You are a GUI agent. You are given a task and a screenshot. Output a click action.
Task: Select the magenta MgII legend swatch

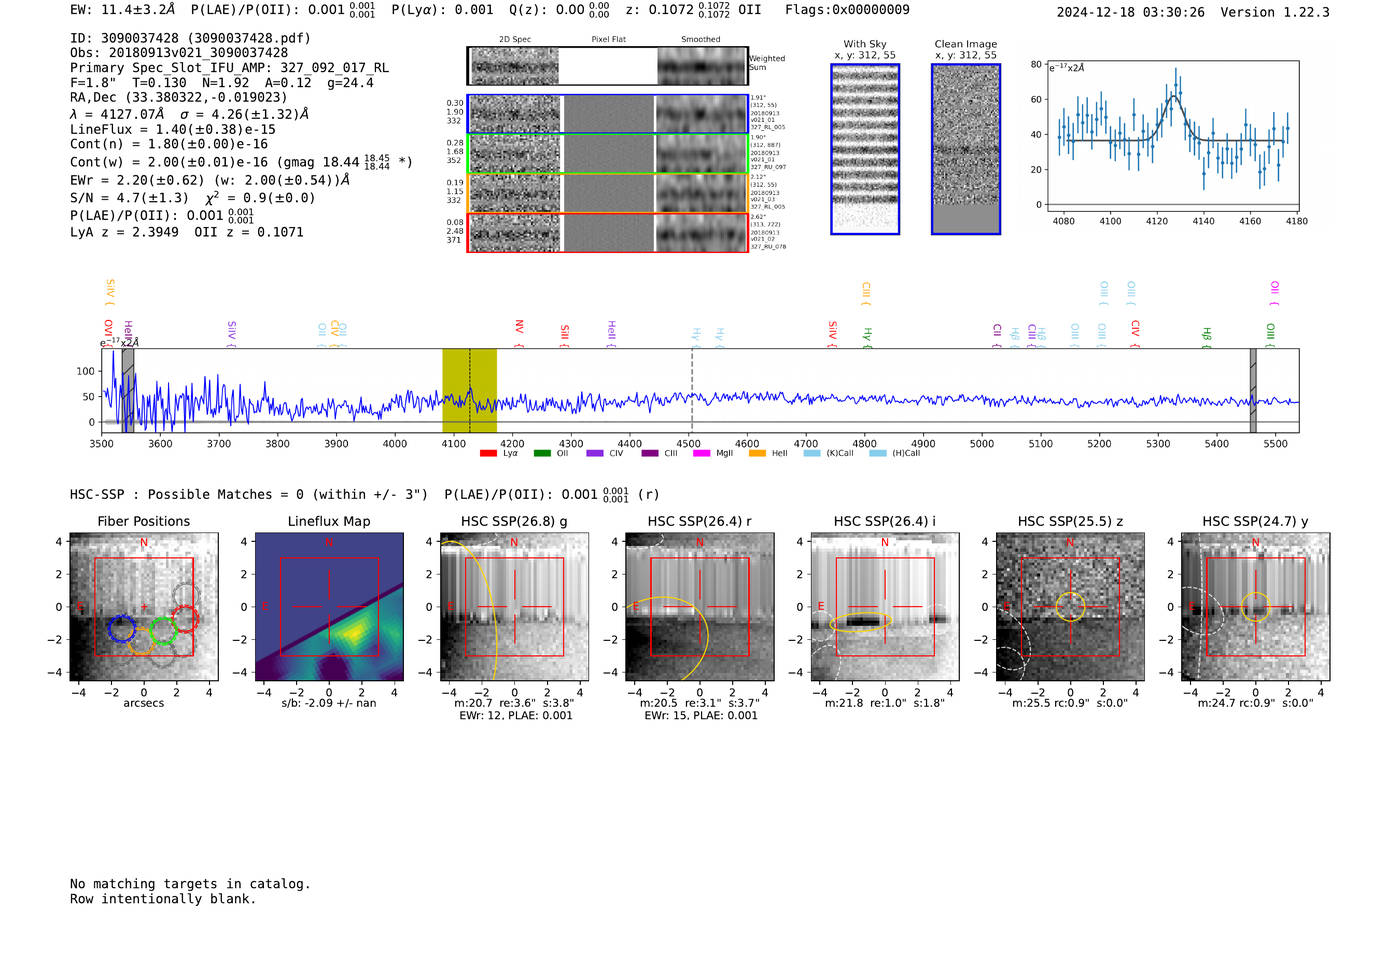click(701, 454)
